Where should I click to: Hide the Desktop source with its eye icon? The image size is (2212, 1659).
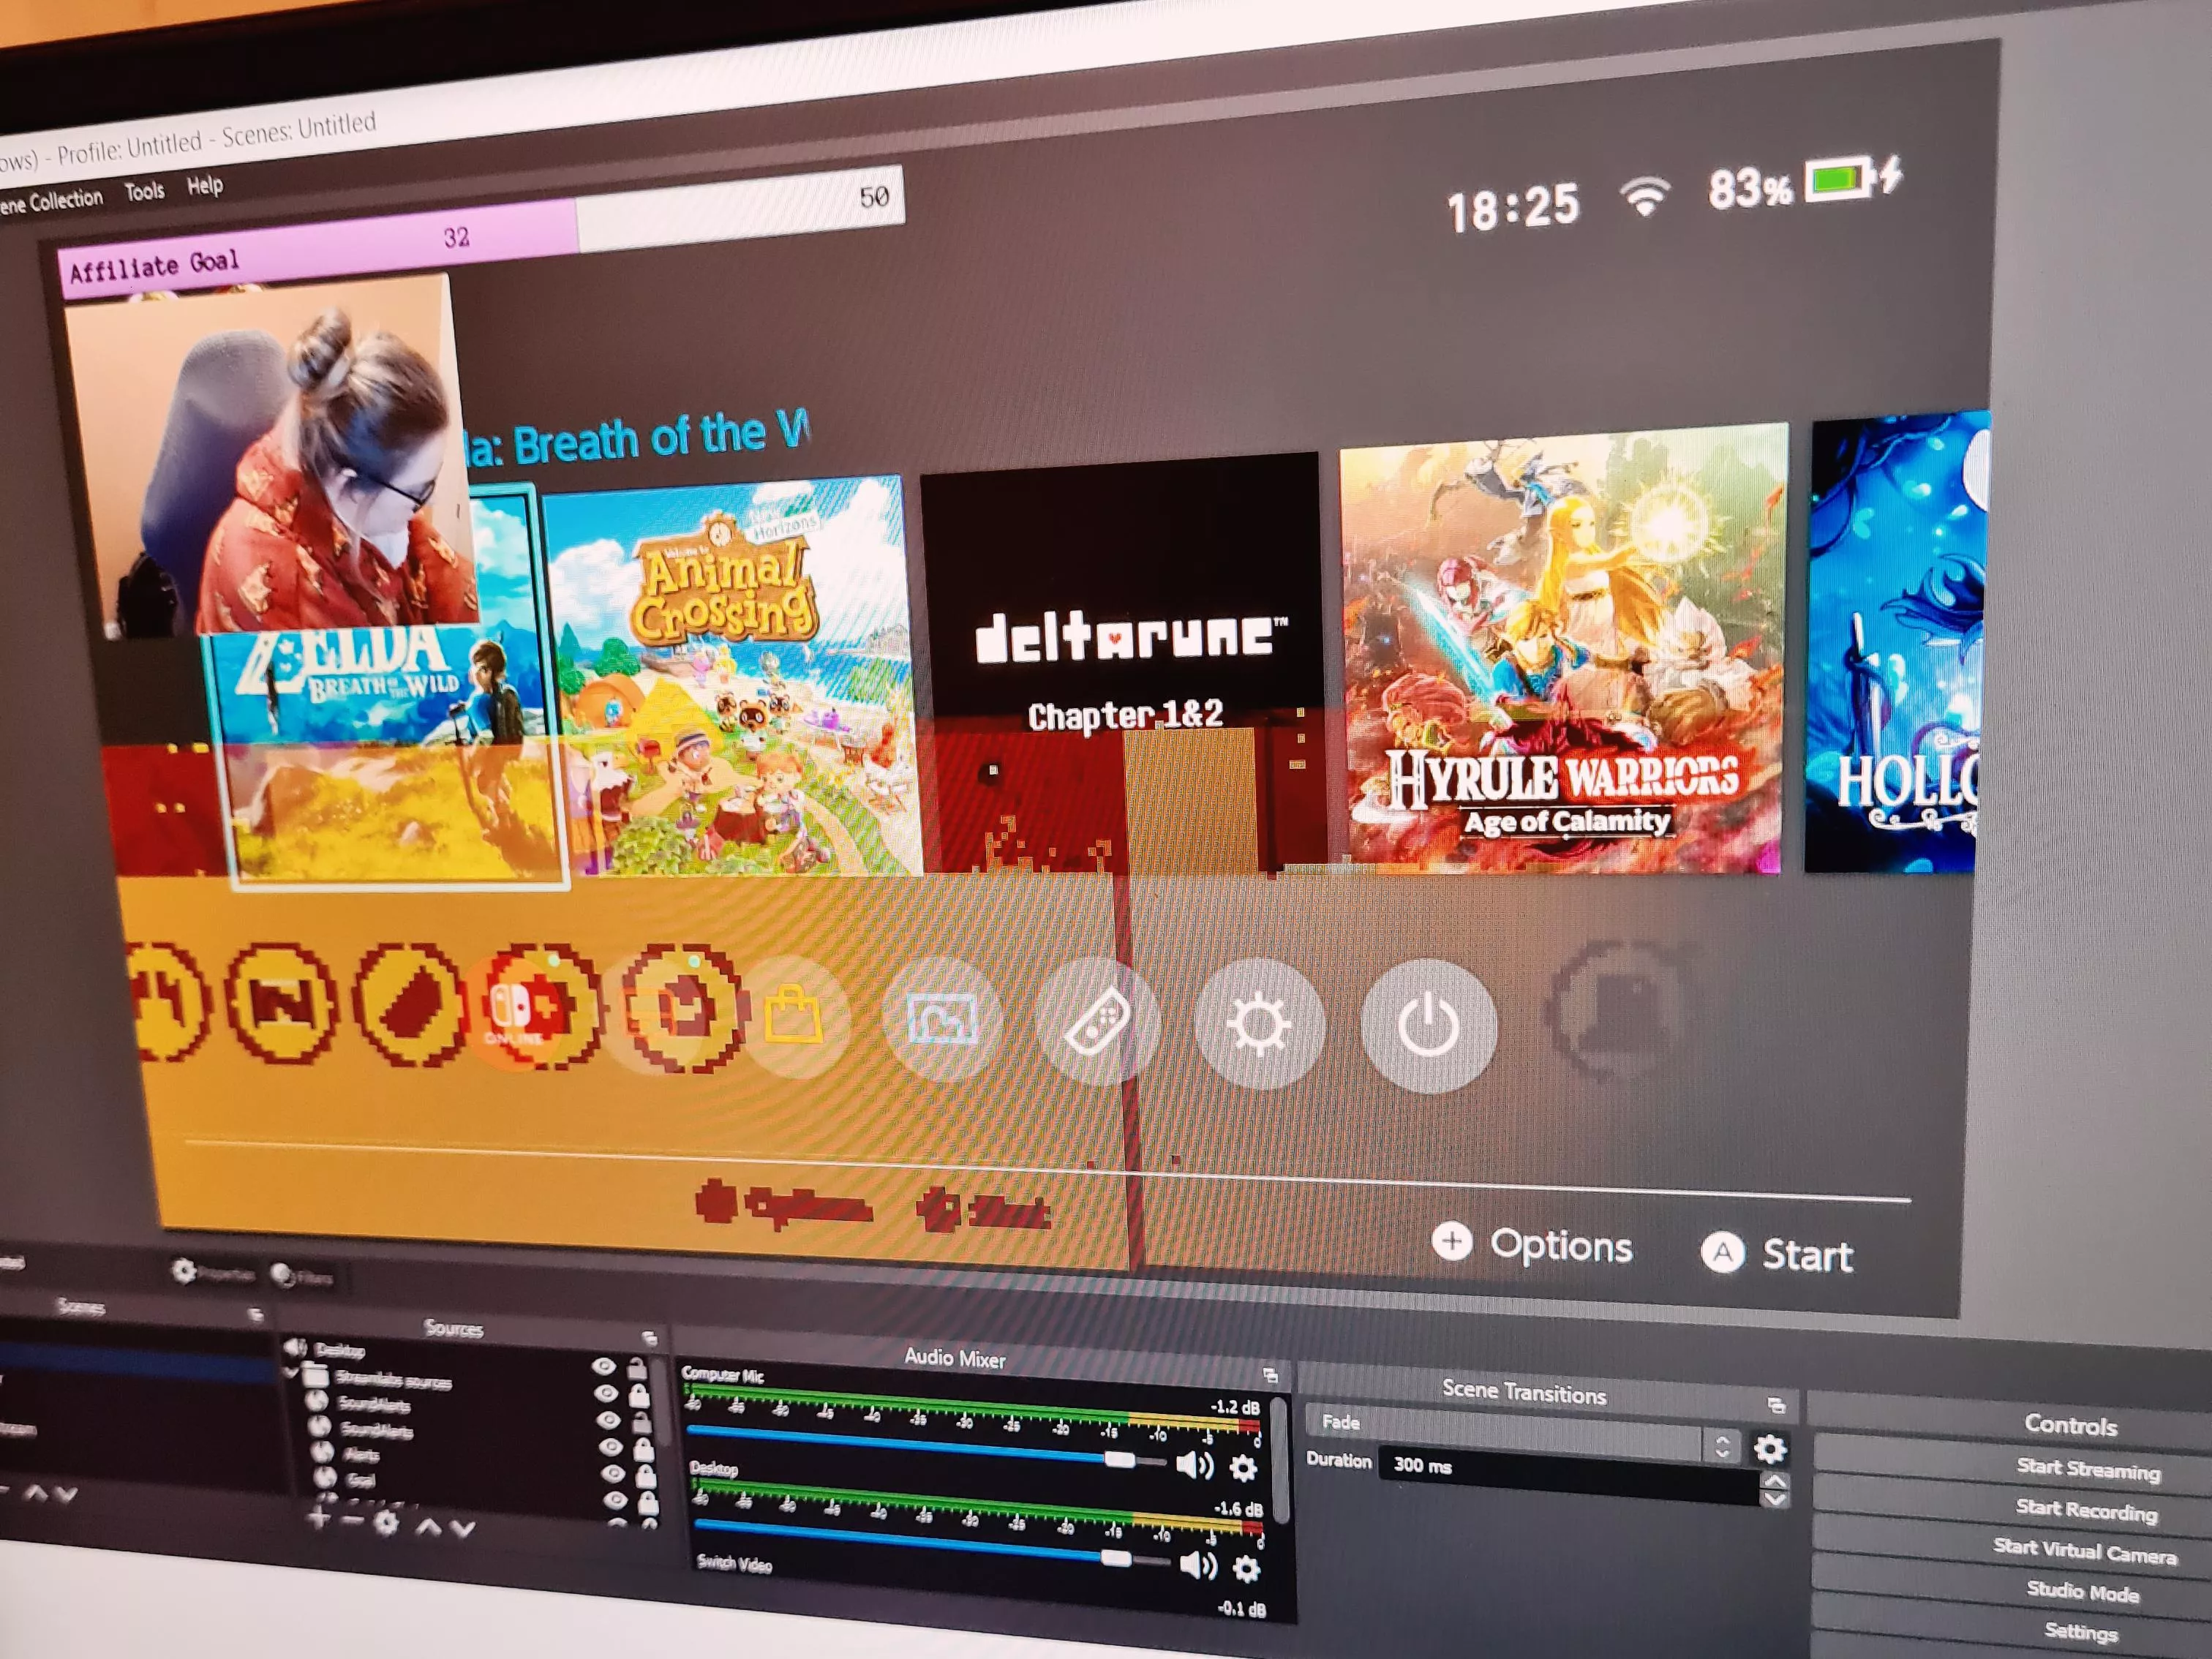605,1366
